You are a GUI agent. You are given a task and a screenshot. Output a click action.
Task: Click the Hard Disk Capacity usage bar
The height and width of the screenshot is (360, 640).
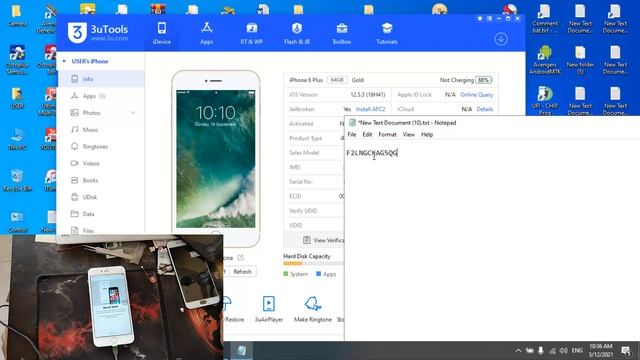[313, 264]
